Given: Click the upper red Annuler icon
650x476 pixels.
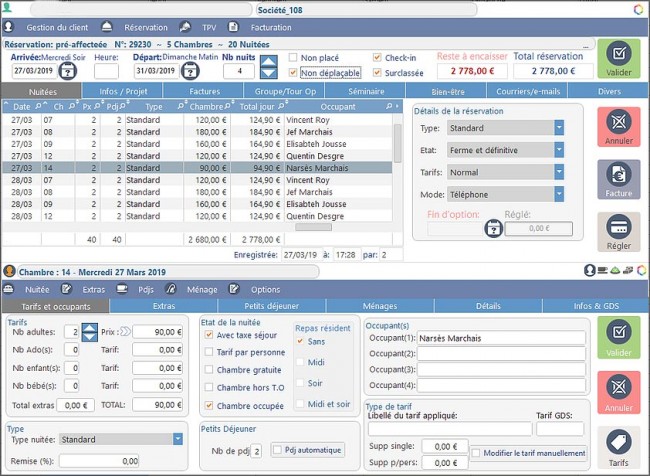Looking at the screenshot, I should coord(618,122).
